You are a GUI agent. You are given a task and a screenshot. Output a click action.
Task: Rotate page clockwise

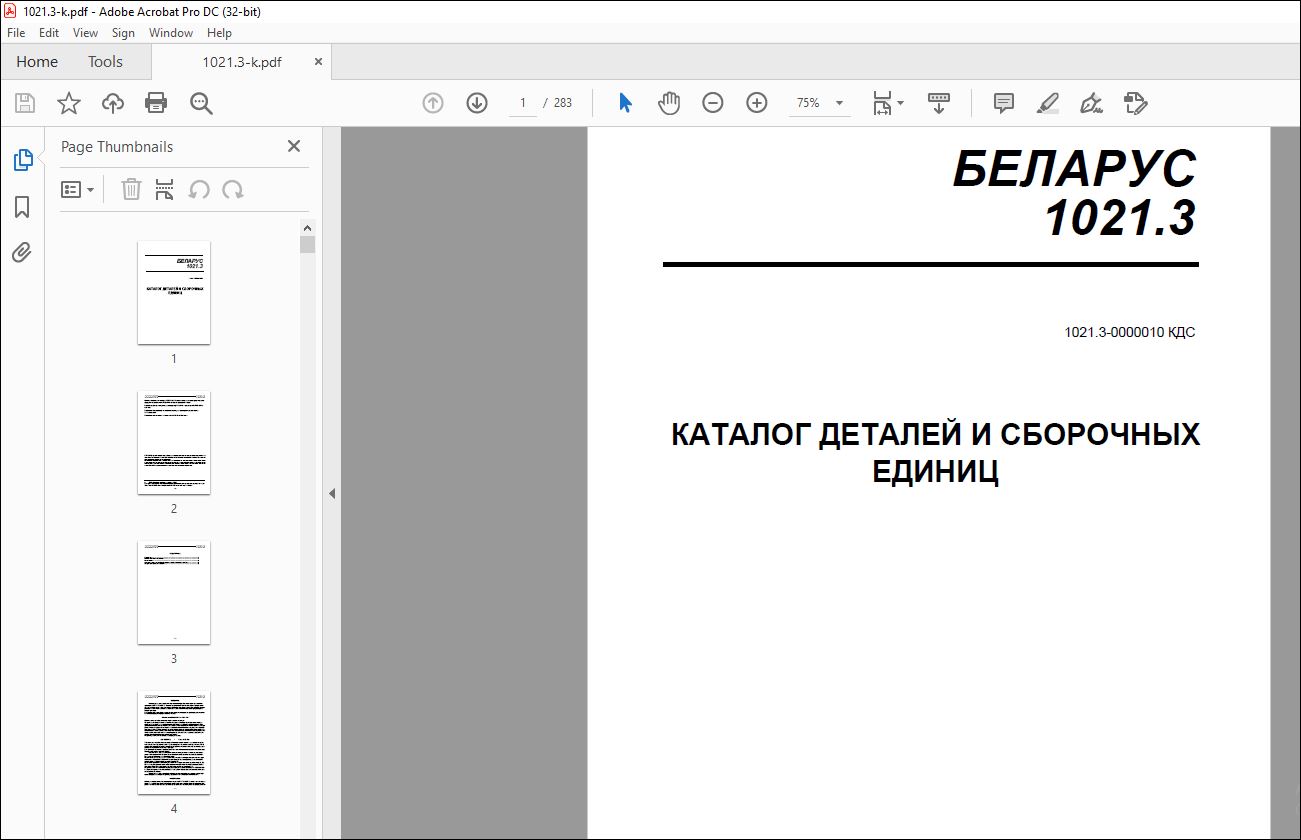(233, 189)
